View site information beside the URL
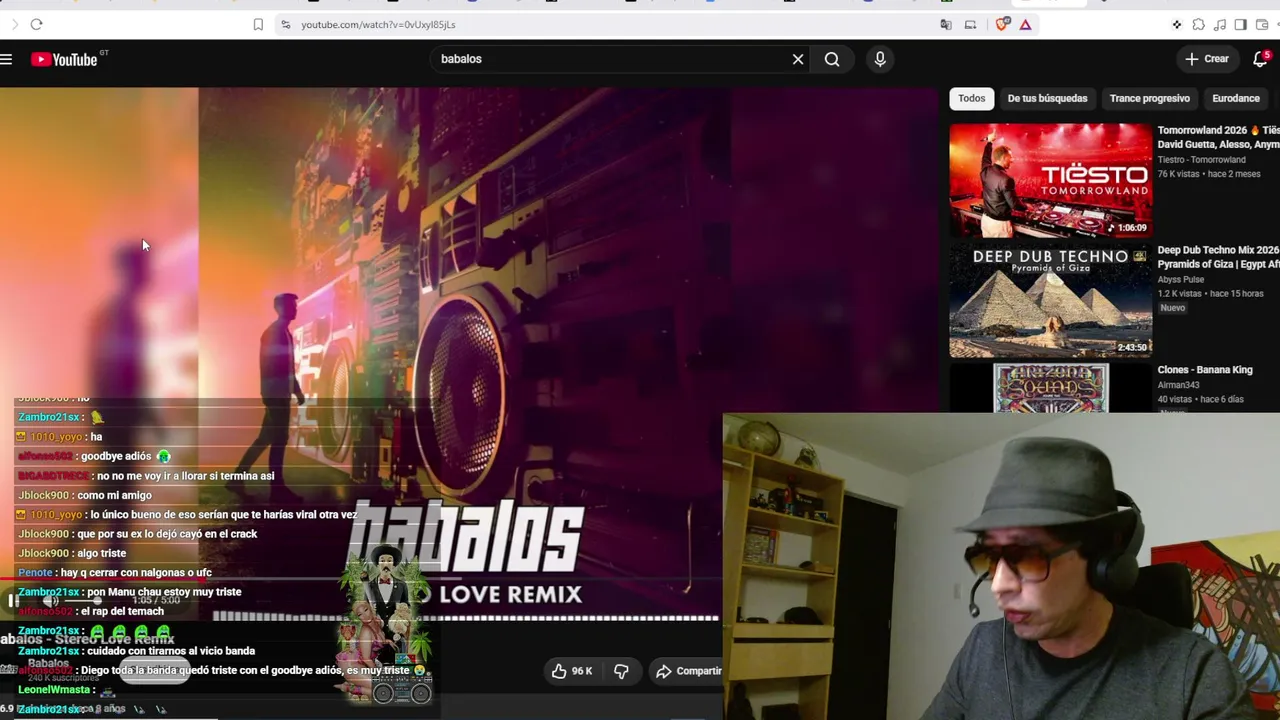The image size is (1280, 720). pyautogui.click(x=285, y=24)
